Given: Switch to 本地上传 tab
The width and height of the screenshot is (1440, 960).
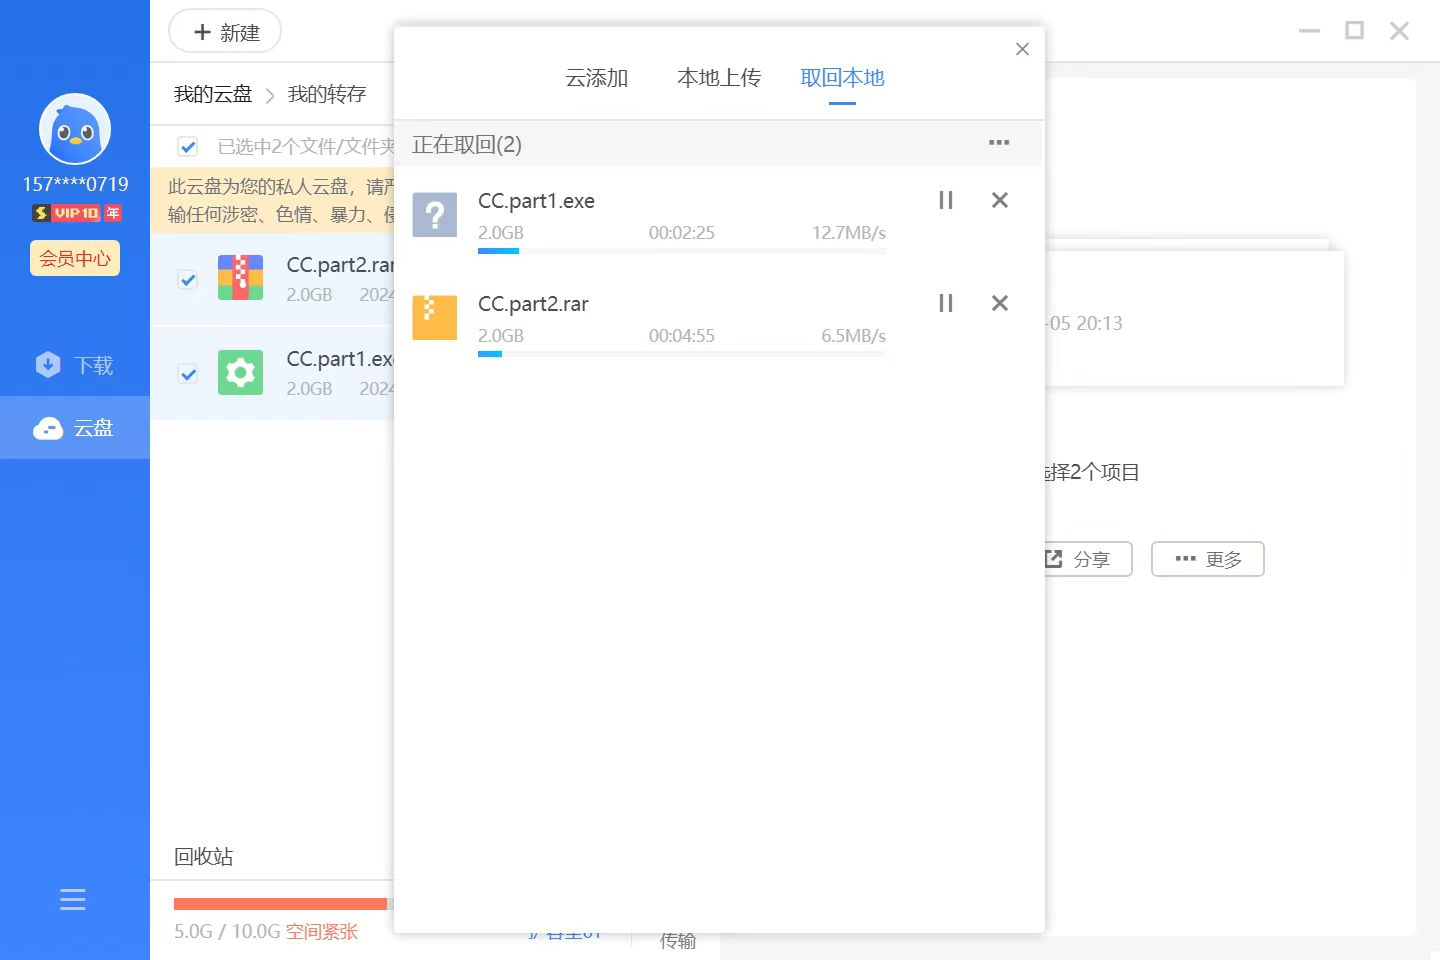Looking at the screenshot, I should 719,77.
